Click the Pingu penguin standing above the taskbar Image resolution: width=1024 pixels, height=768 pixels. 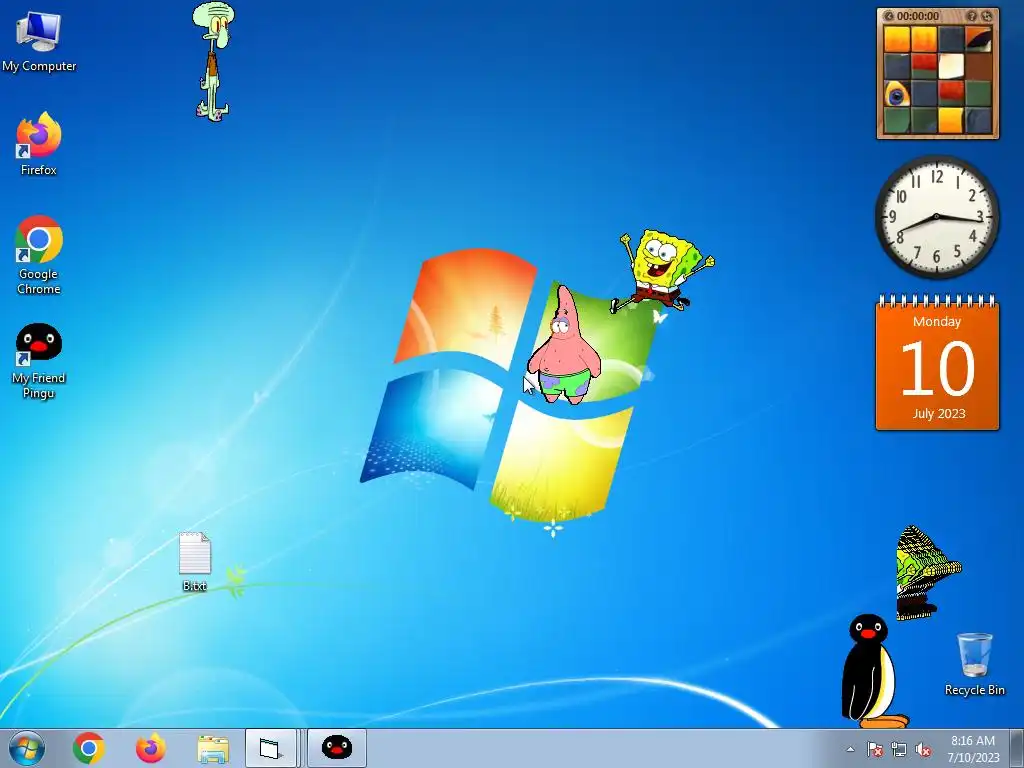871,671
